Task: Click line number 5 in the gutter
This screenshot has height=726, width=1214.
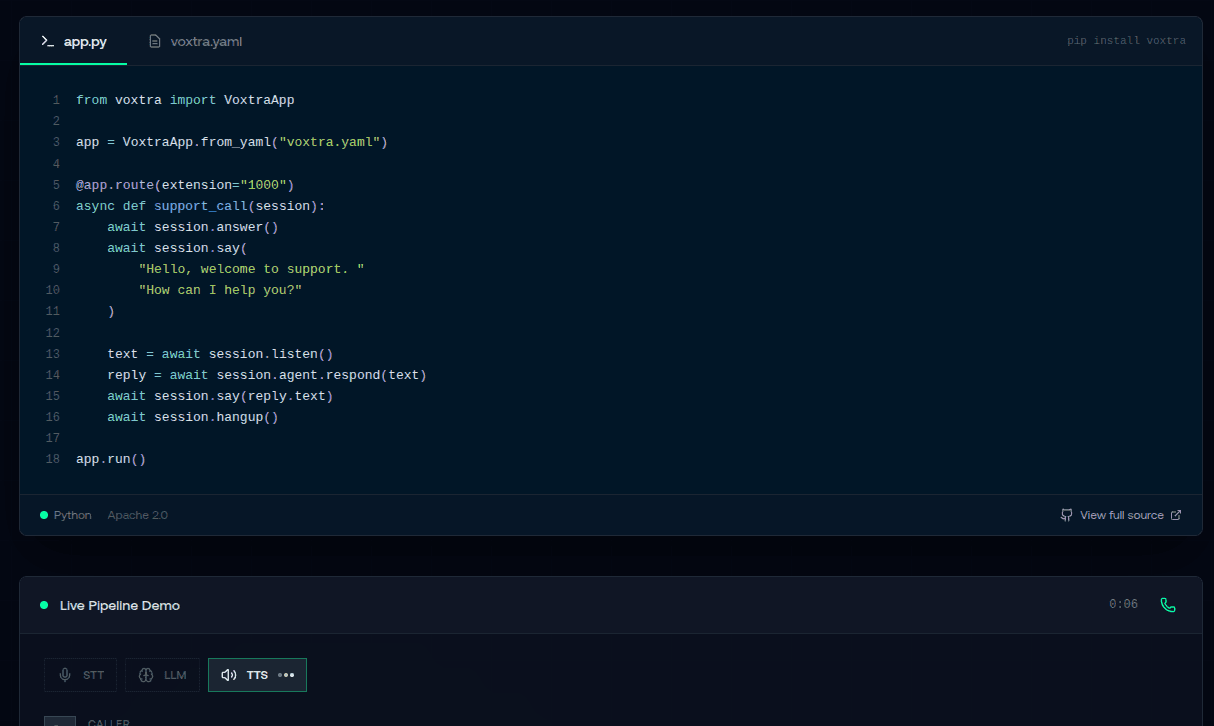Action: 57,185
